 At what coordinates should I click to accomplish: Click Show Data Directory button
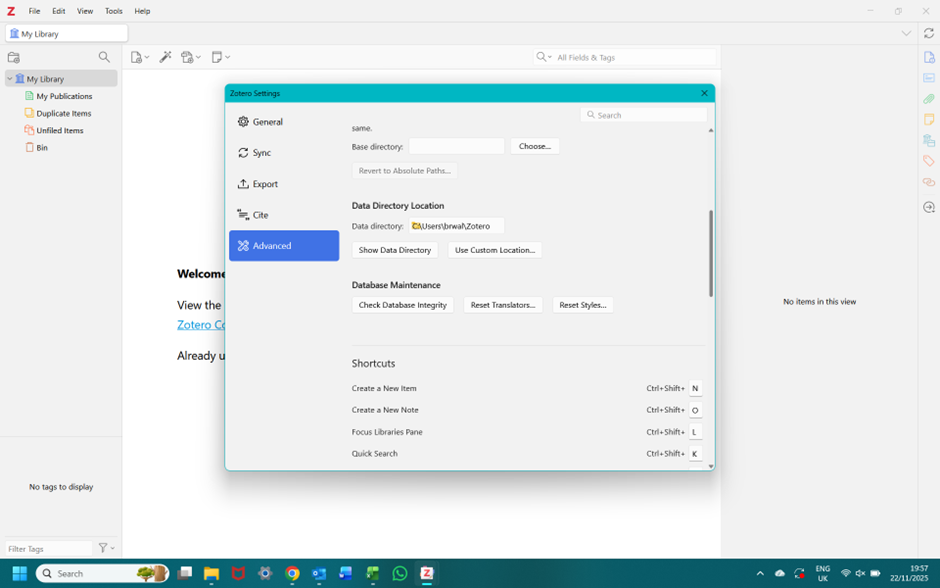coord(394,250)
